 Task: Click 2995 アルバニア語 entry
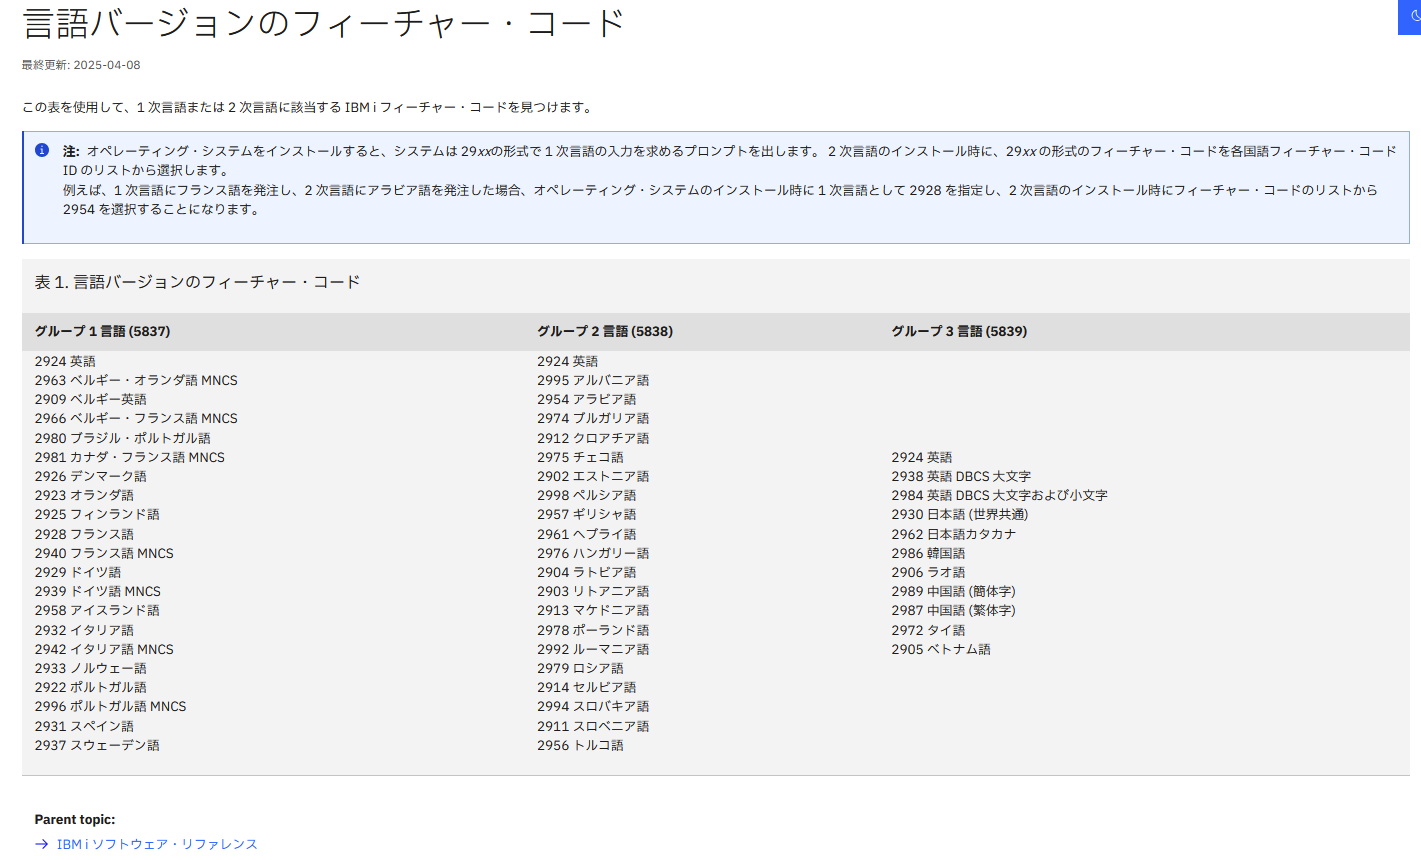593,380
